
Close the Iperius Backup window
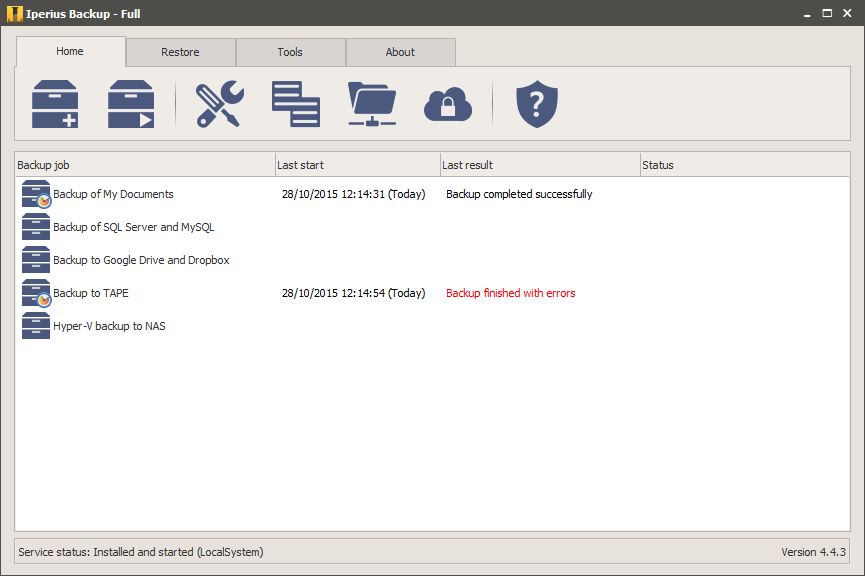tap(847, 13)
